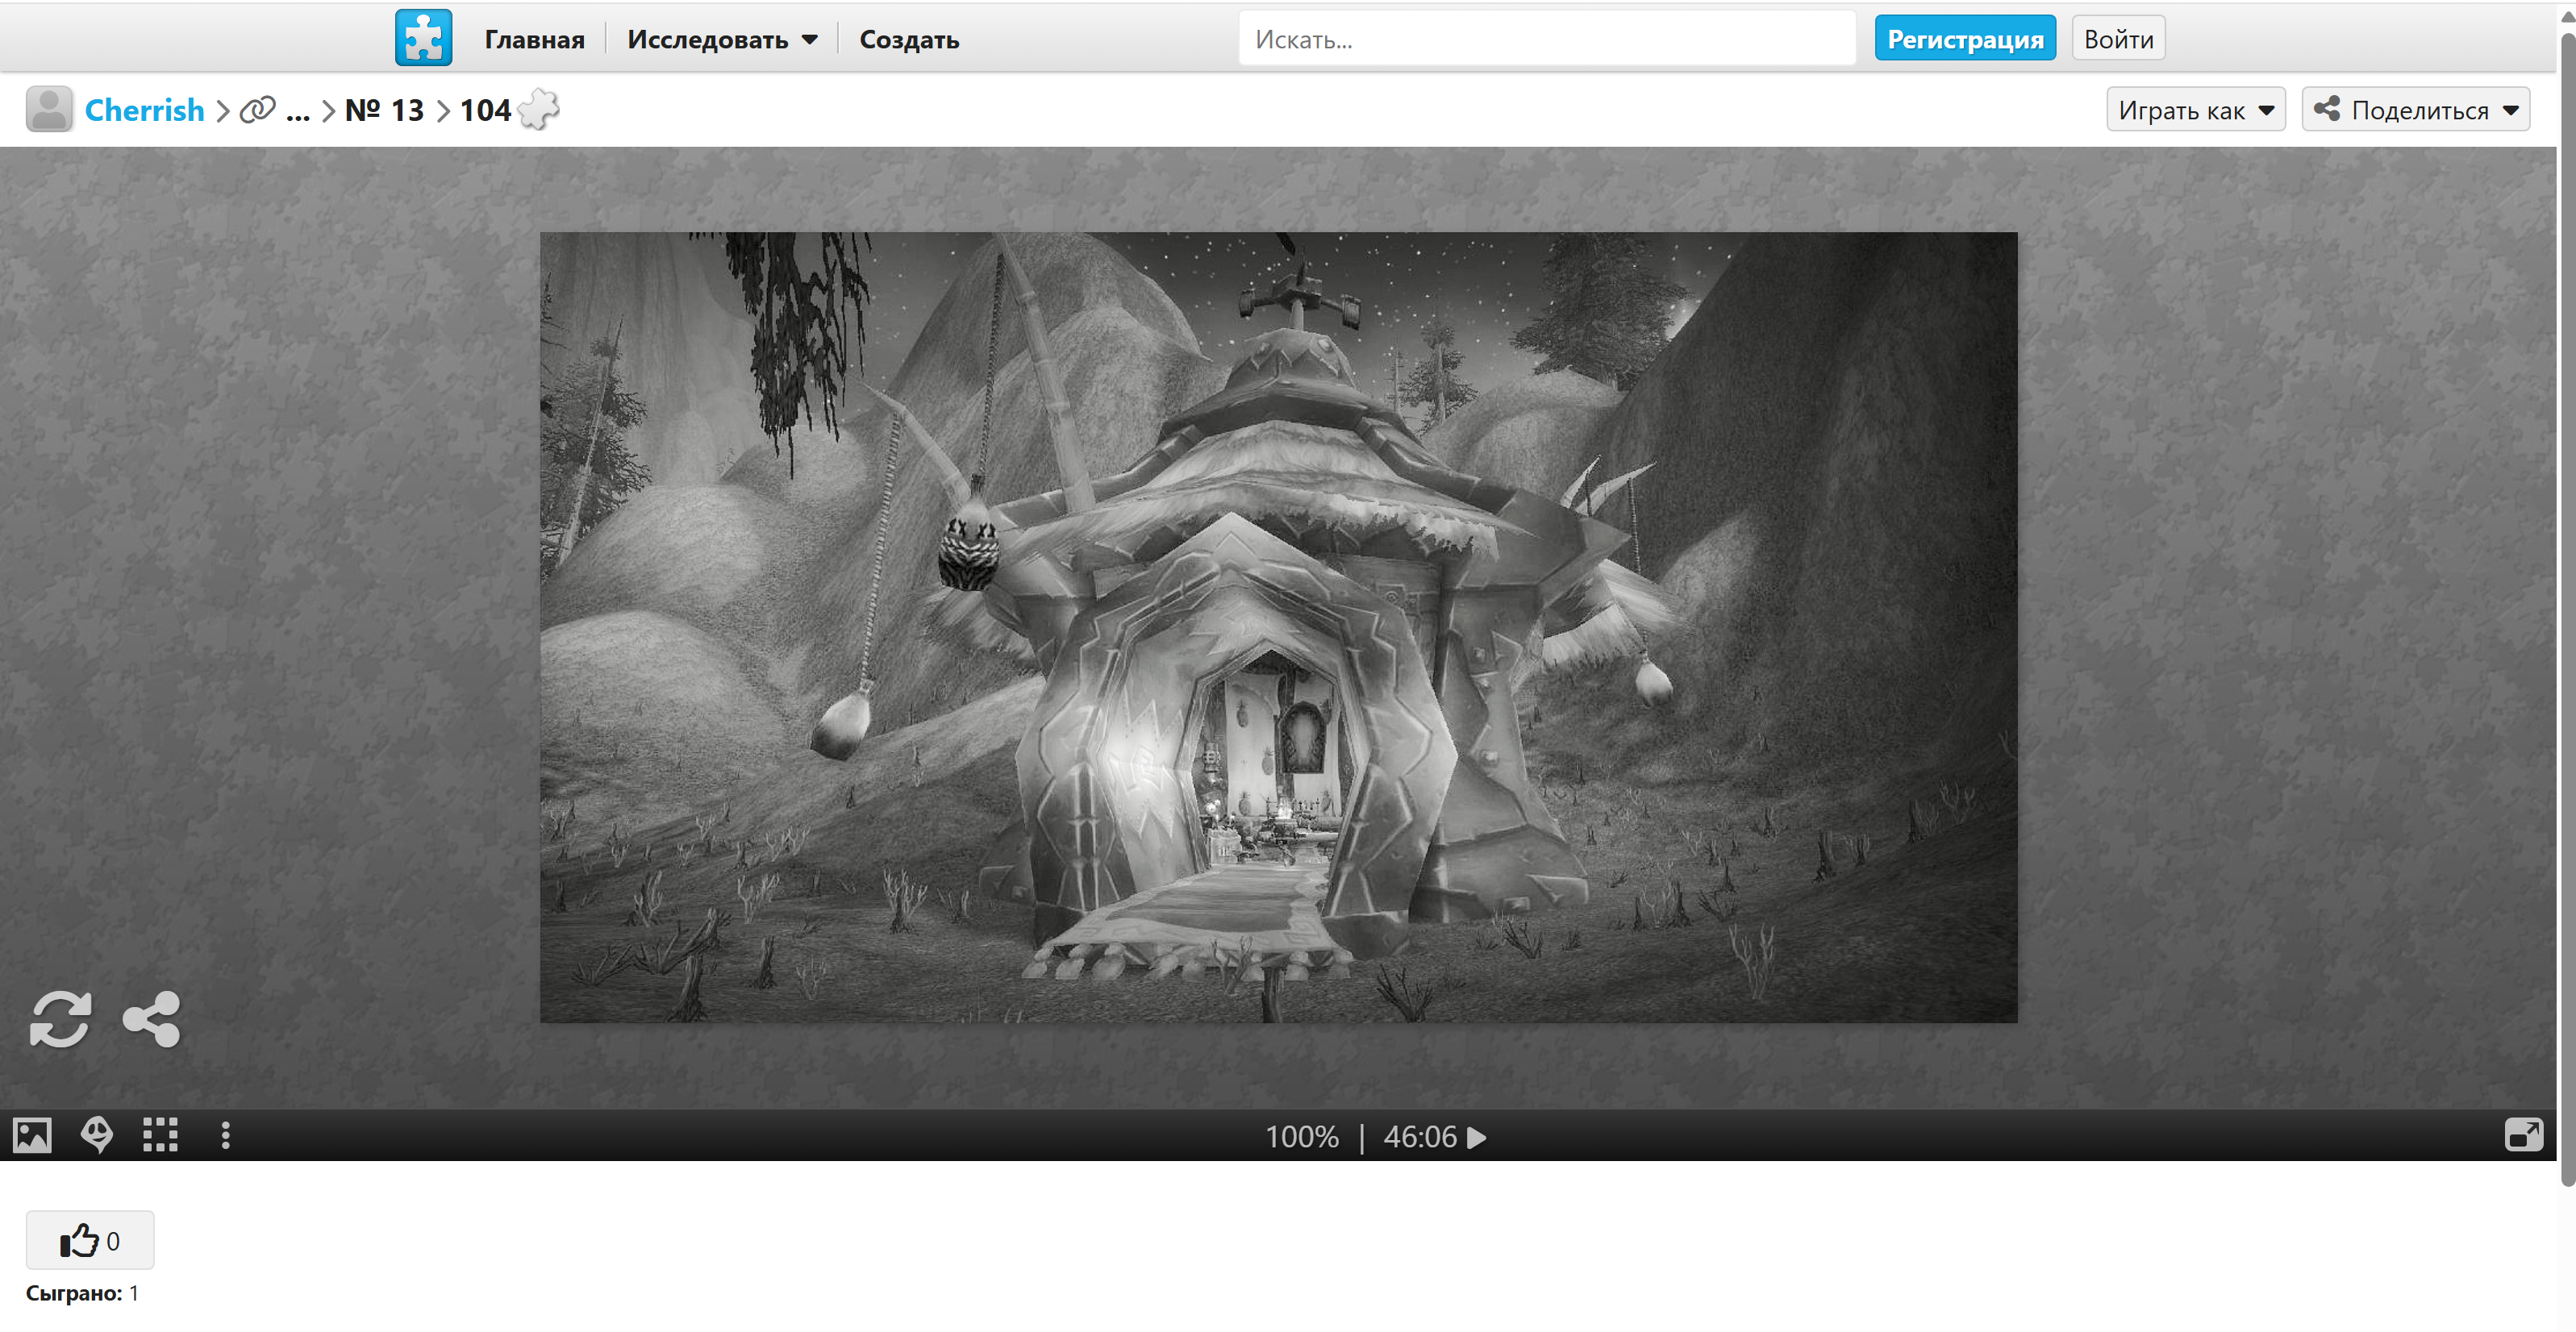
Task: Click the restart puzzle refresh icon
Action: (60, 1019)
